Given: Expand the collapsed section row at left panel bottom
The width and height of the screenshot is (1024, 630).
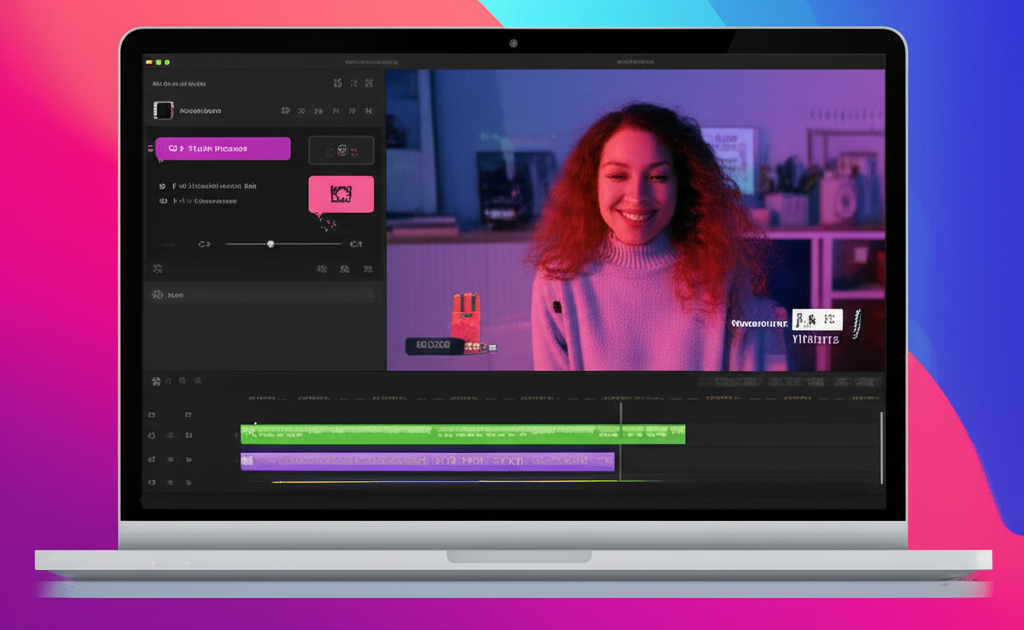Looking at the screenshot, I should (x=263, y=295).
